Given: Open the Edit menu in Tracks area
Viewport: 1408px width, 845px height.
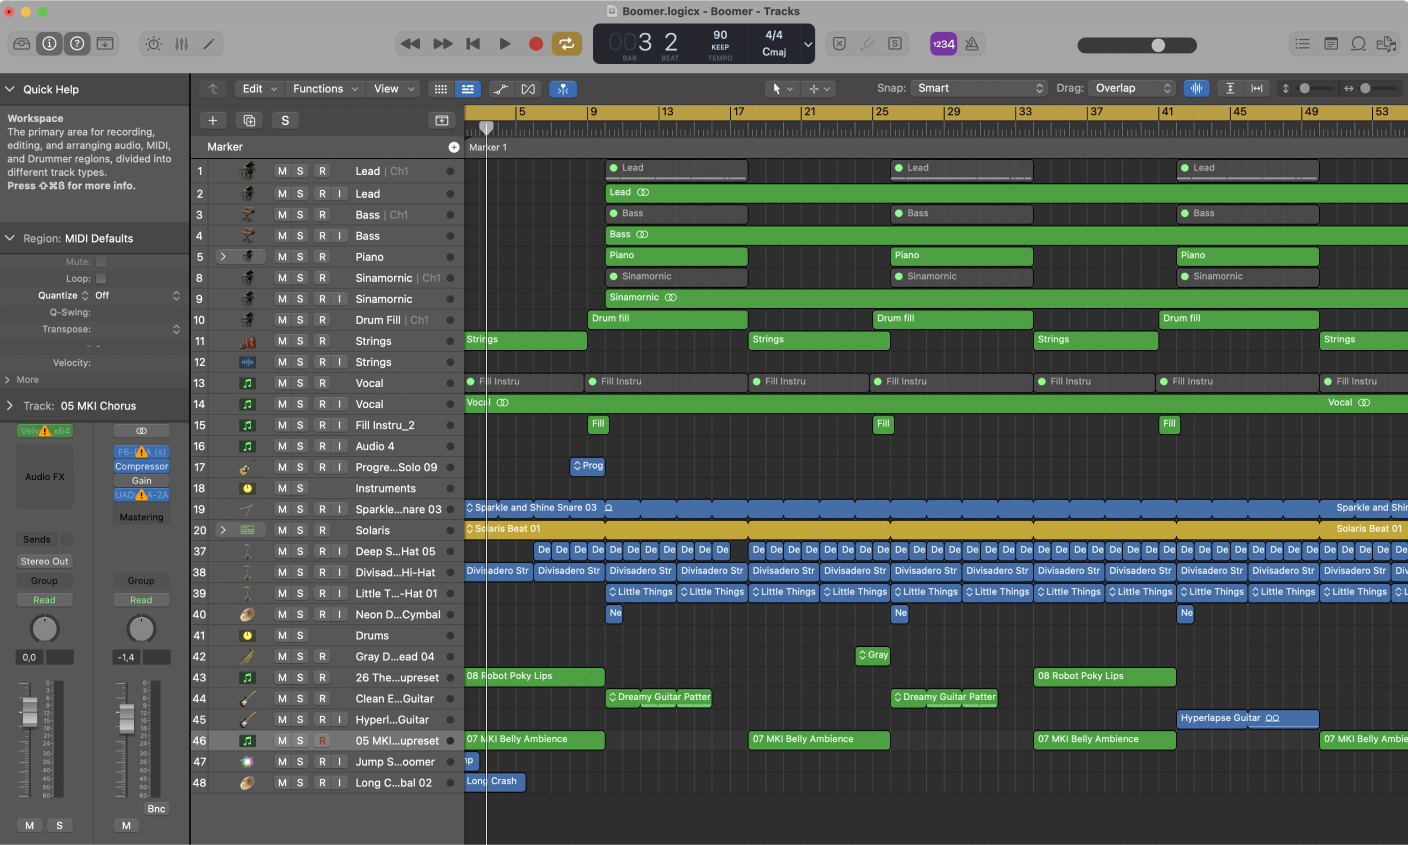Looking at the screenshot, I should coord(259,89).
